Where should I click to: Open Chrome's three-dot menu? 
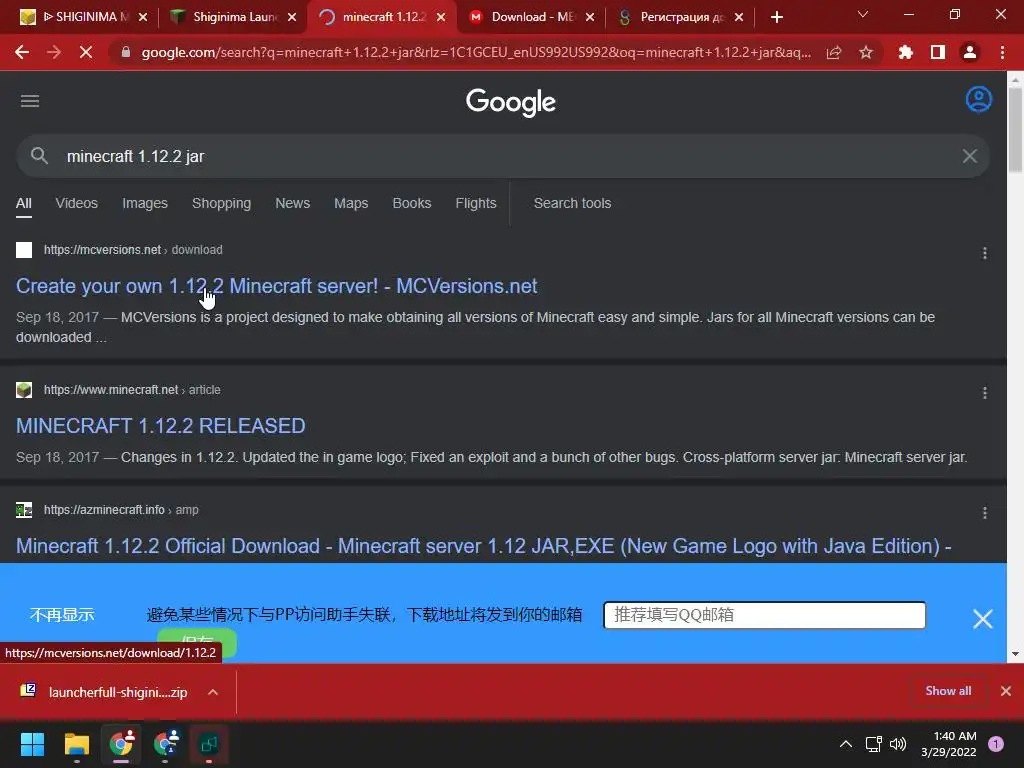click(1002, 52)
